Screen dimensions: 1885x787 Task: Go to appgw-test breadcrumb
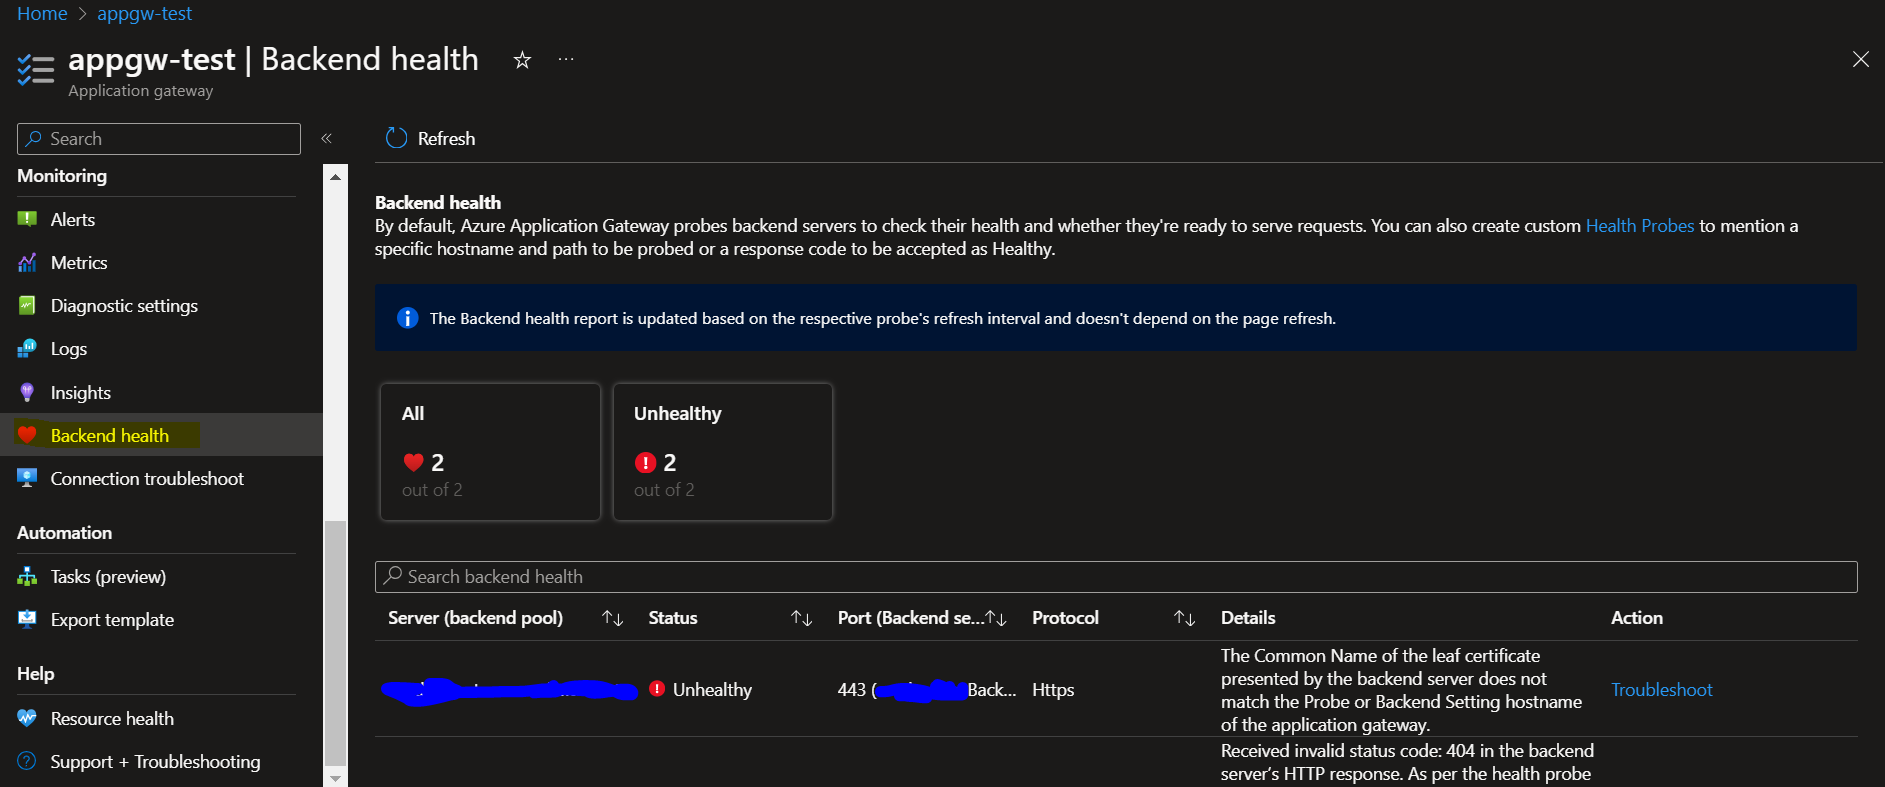click(x=144, y=14)
